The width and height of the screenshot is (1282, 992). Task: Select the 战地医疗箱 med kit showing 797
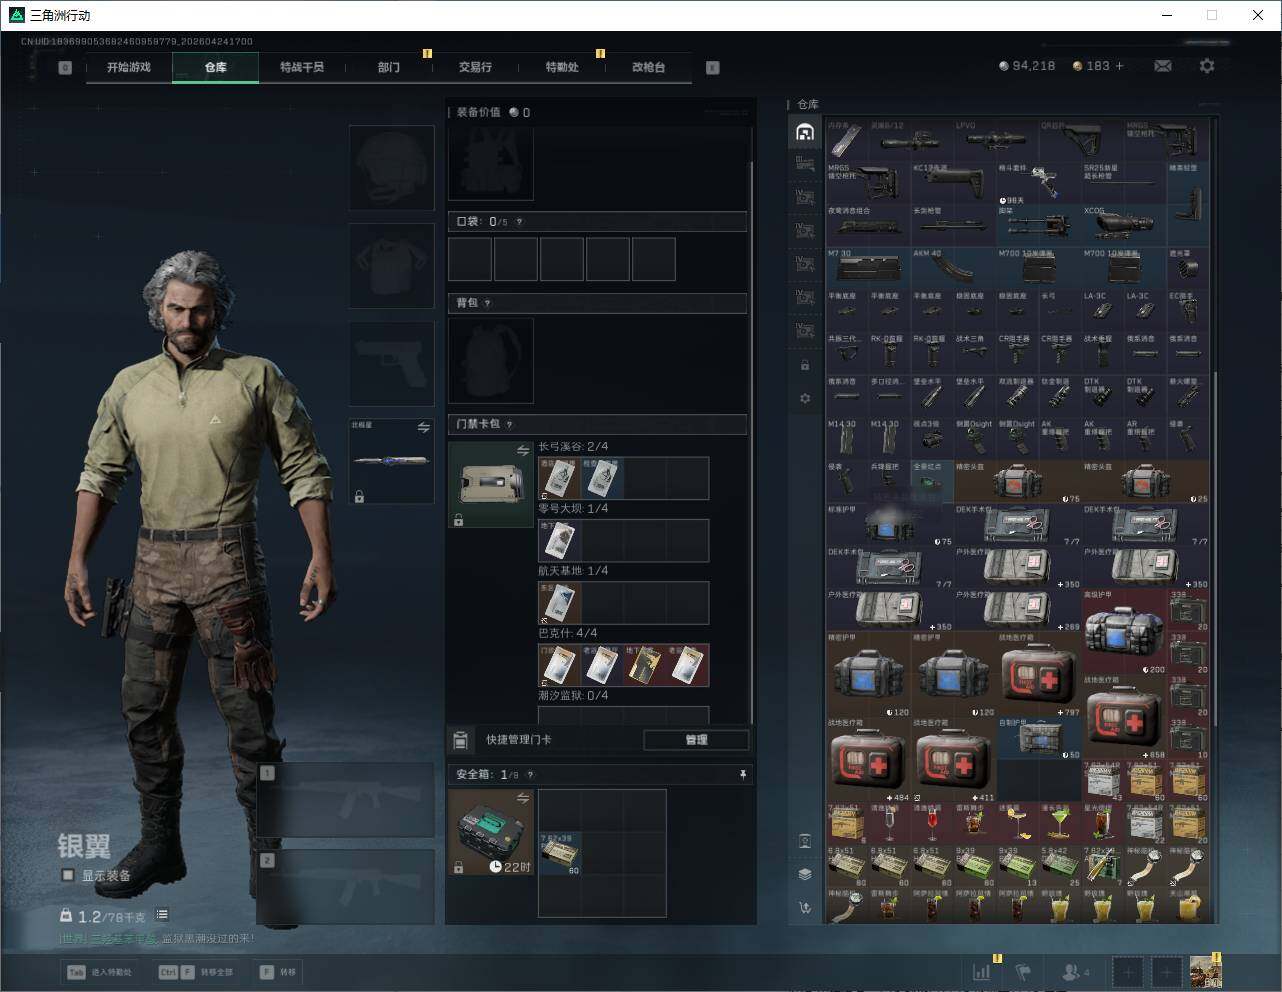coord(1039,673)
